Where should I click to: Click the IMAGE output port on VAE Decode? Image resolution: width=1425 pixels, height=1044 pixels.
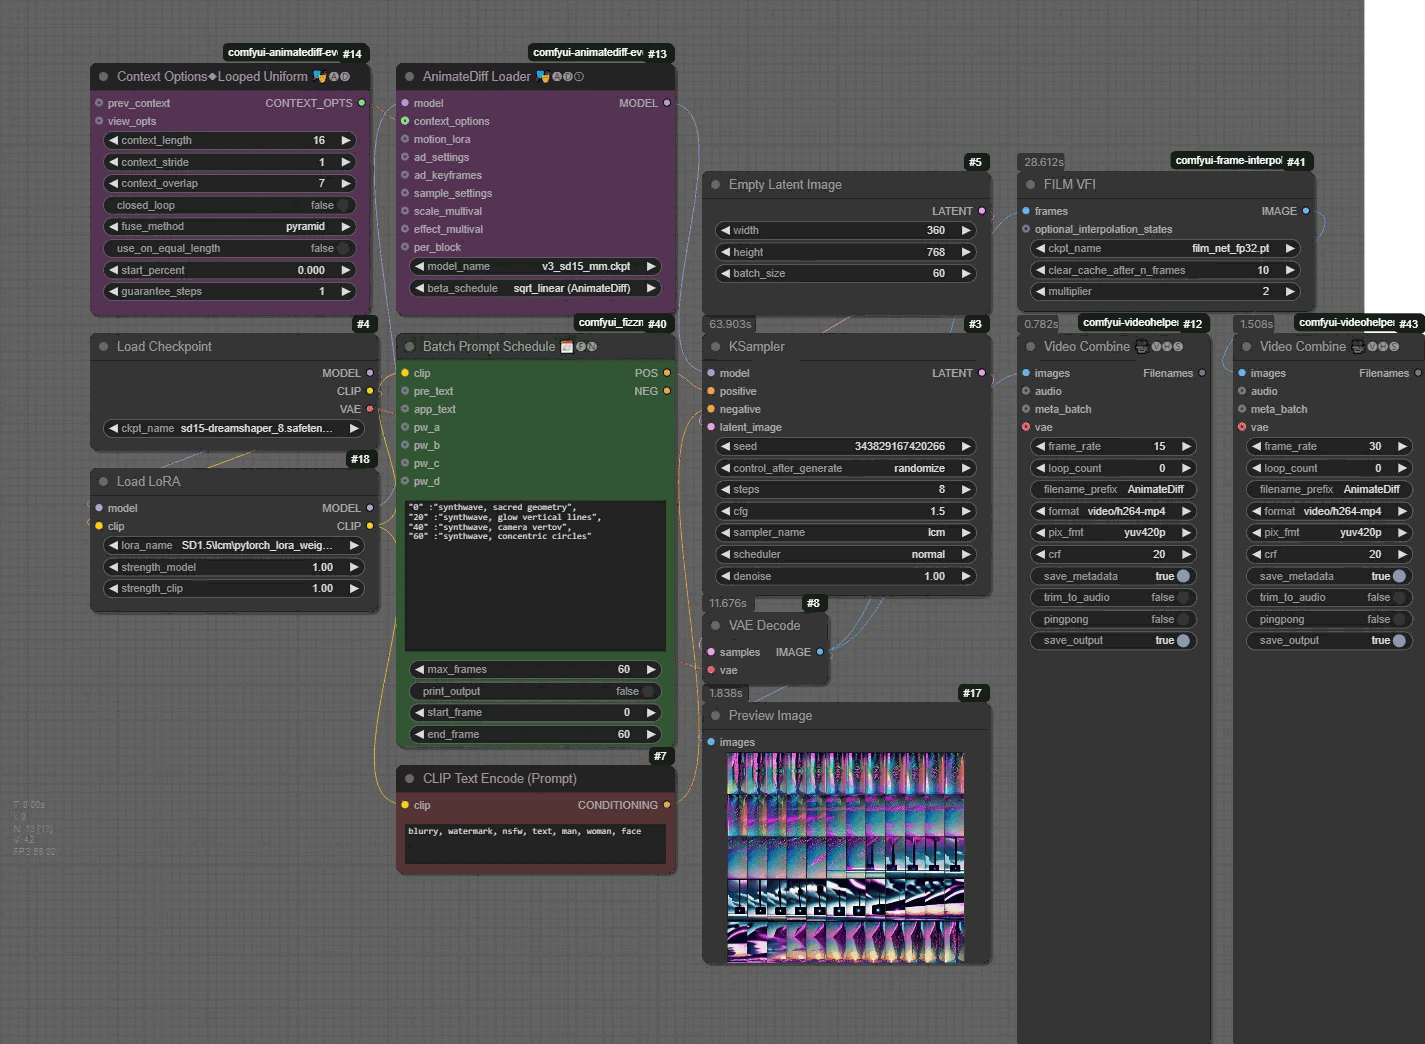(820, 652)
